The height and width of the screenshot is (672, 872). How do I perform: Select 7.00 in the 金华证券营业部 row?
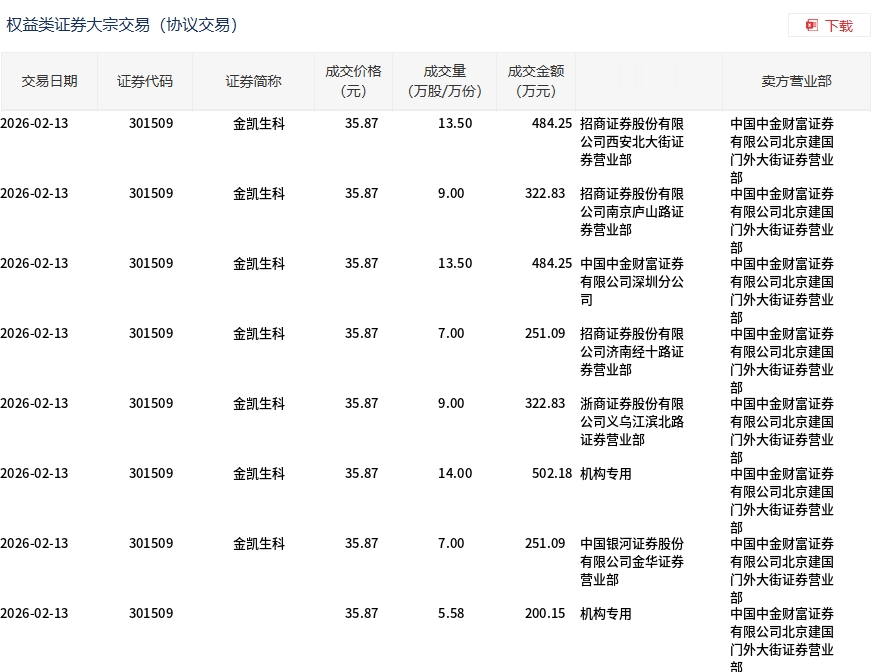[x=451, y=543]
